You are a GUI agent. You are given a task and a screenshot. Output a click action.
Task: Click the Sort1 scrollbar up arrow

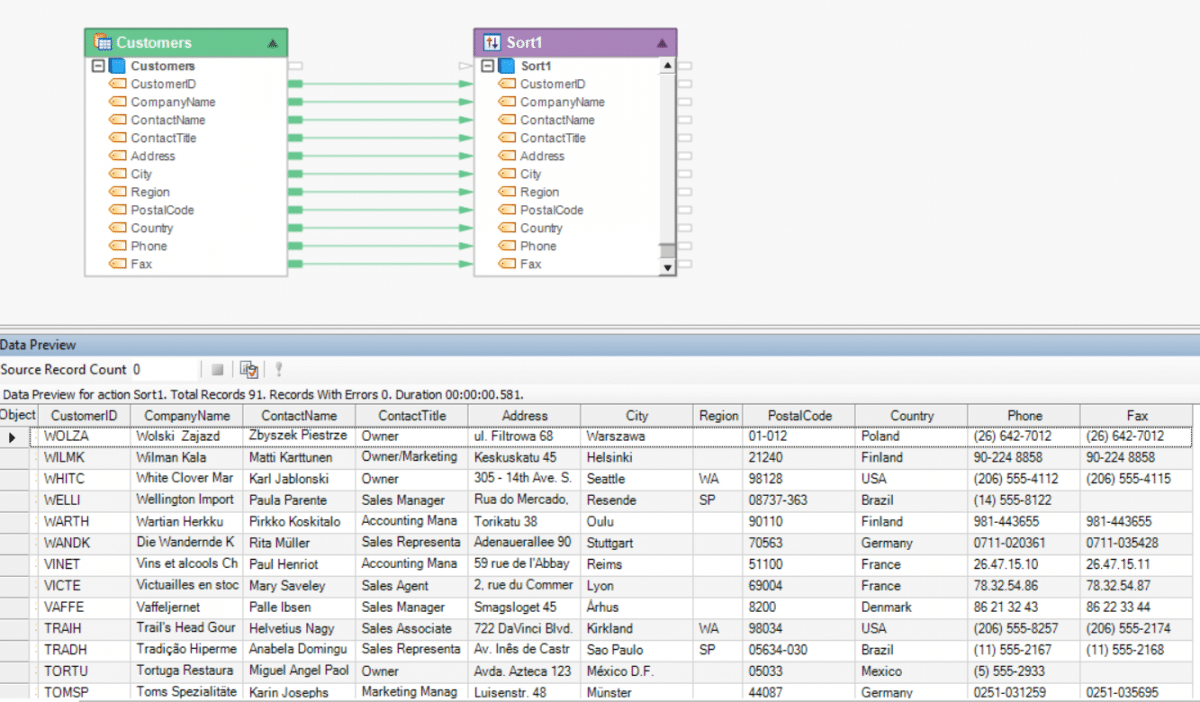pos(668,66)
